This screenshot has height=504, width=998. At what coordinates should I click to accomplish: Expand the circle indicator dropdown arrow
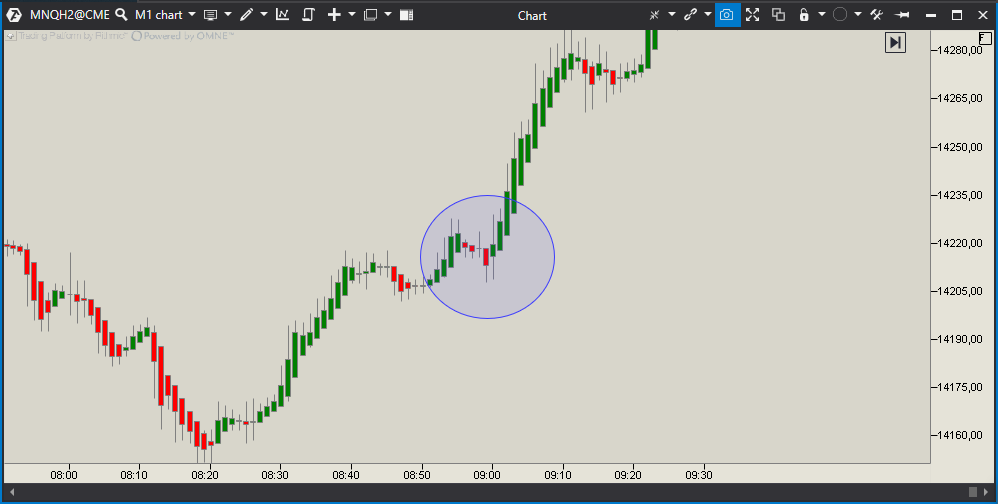(858, 15)
